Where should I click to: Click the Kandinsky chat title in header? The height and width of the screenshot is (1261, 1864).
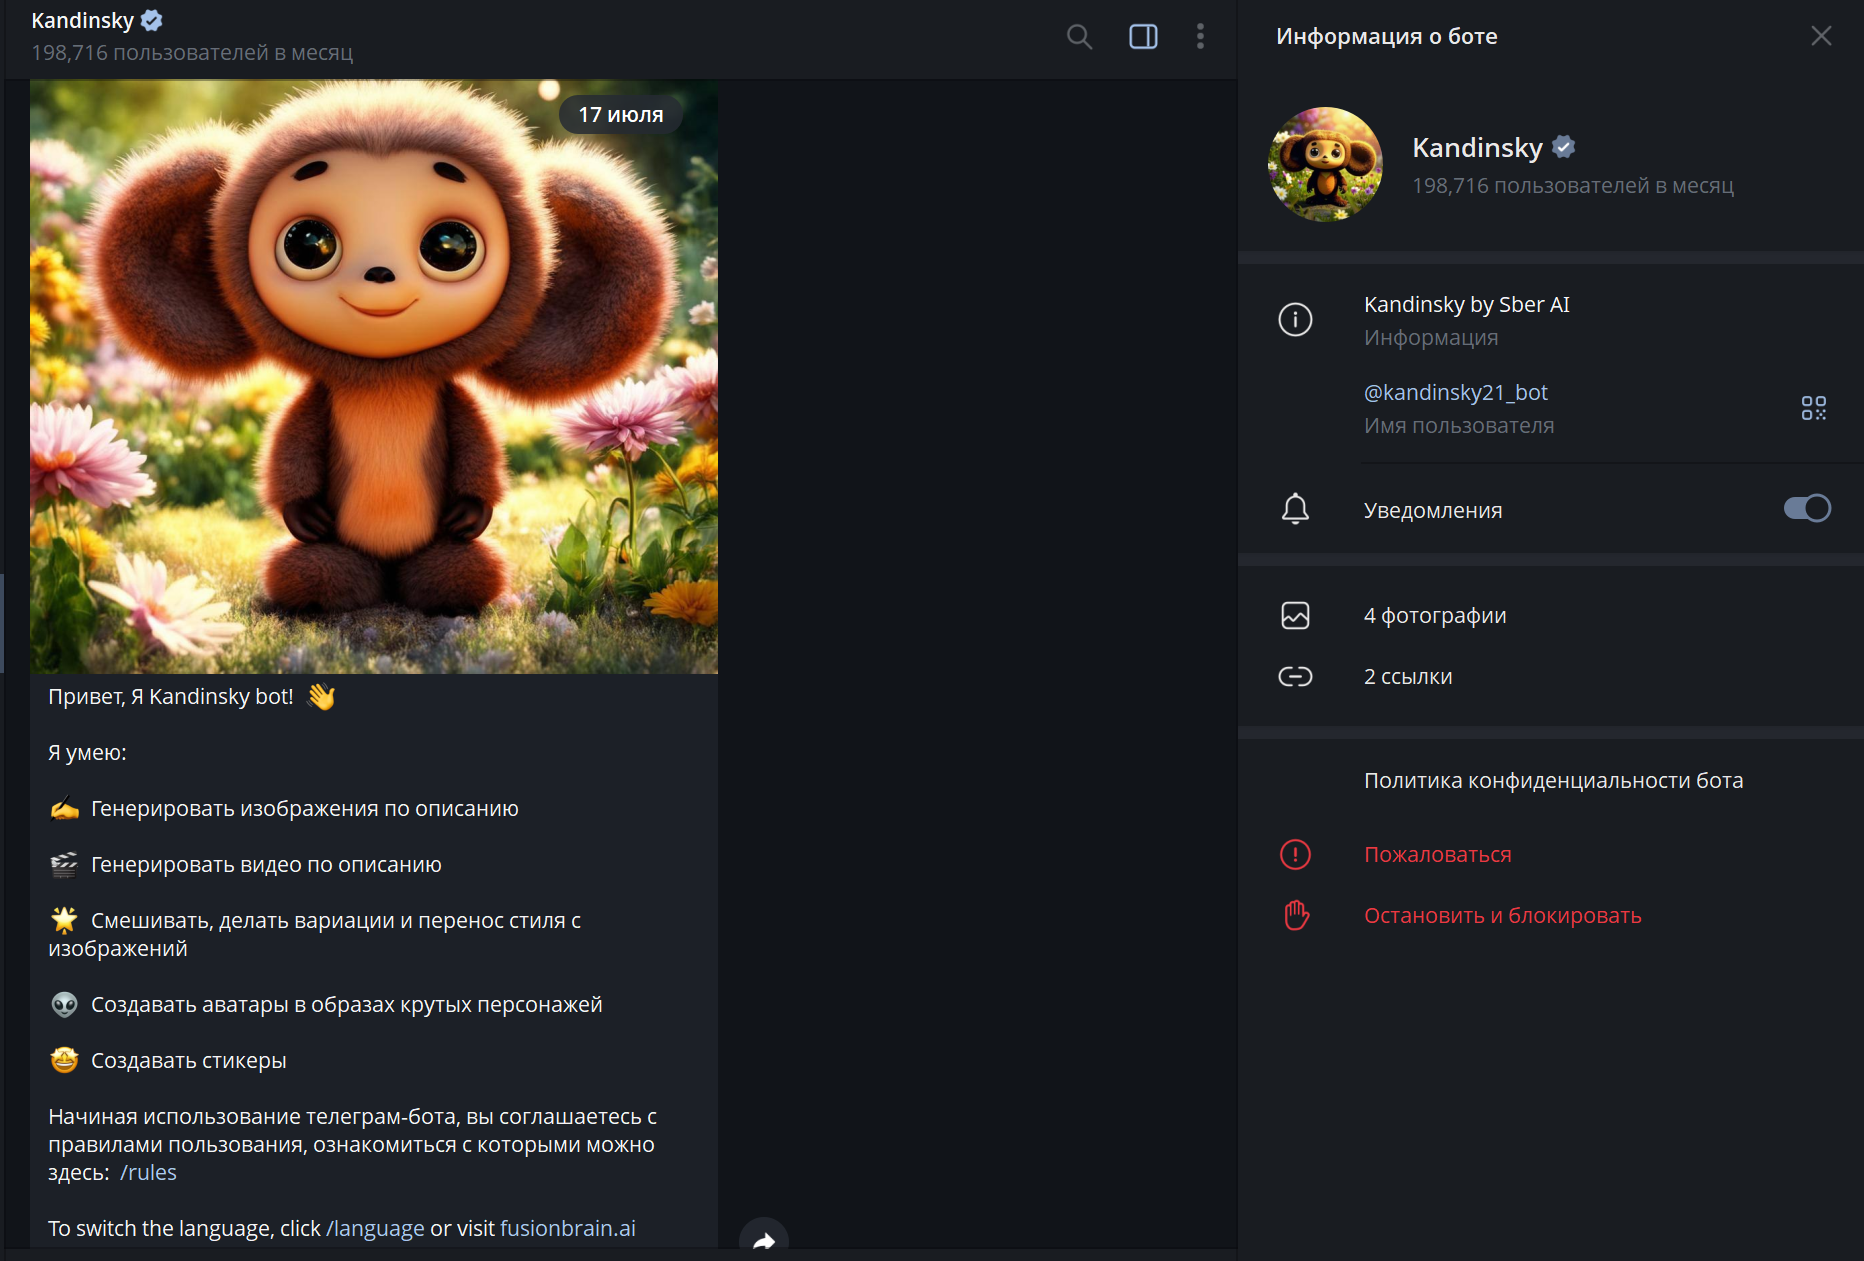point(82,20)
